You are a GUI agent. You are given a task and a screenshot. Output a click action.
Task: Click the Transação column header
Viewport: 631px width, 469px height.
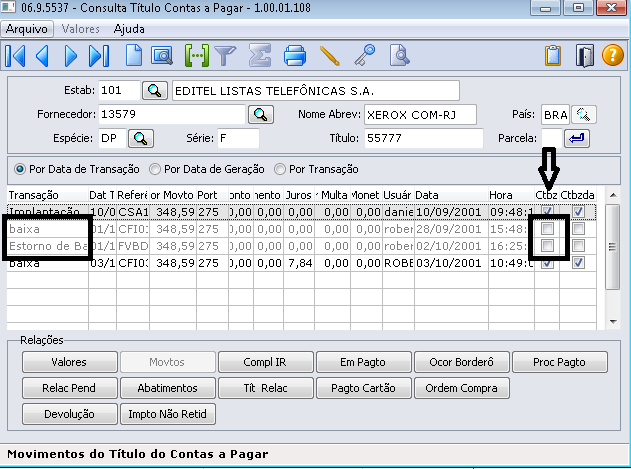[x=47, y=195]
